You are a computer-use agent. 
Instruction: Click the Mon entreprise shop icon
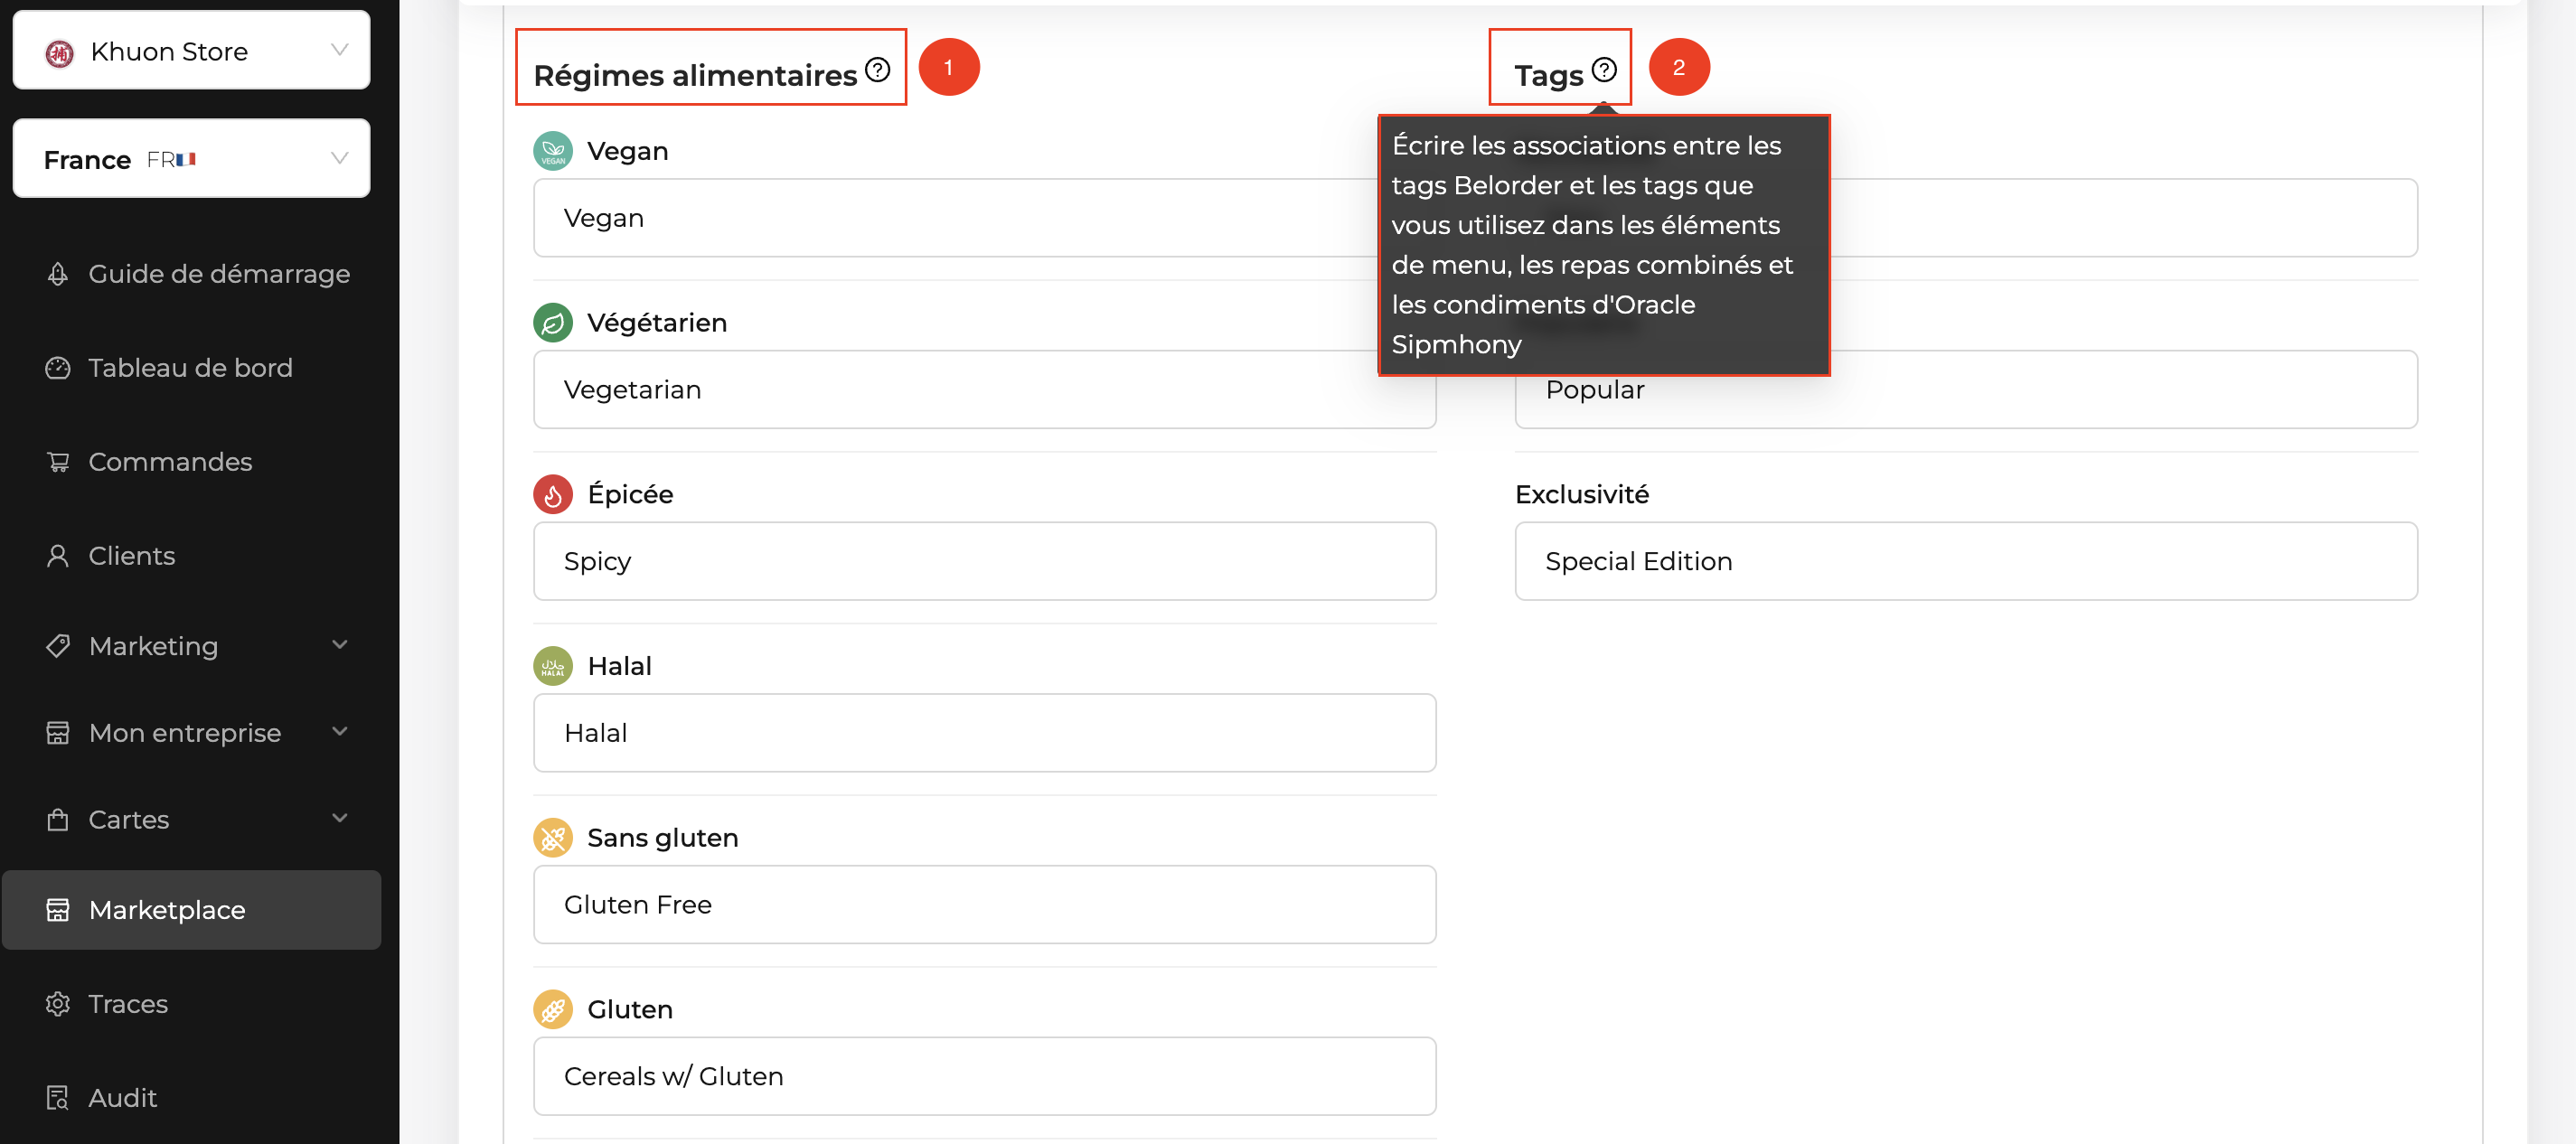[x=58, y=733]
